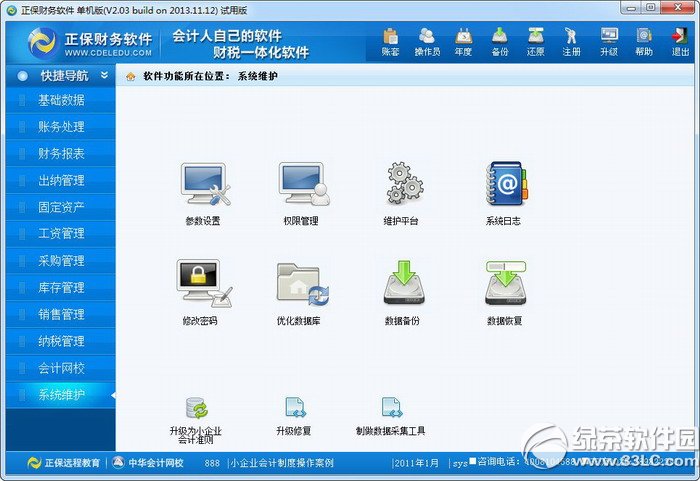Select 工资管理 in the sidebar
700x481 pixels.
click(x=61, y=234)
